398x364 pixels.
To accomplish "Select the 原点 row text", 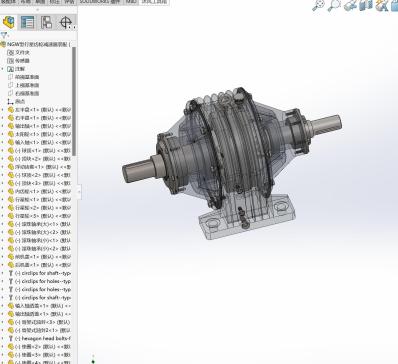I will pos(20,101).
